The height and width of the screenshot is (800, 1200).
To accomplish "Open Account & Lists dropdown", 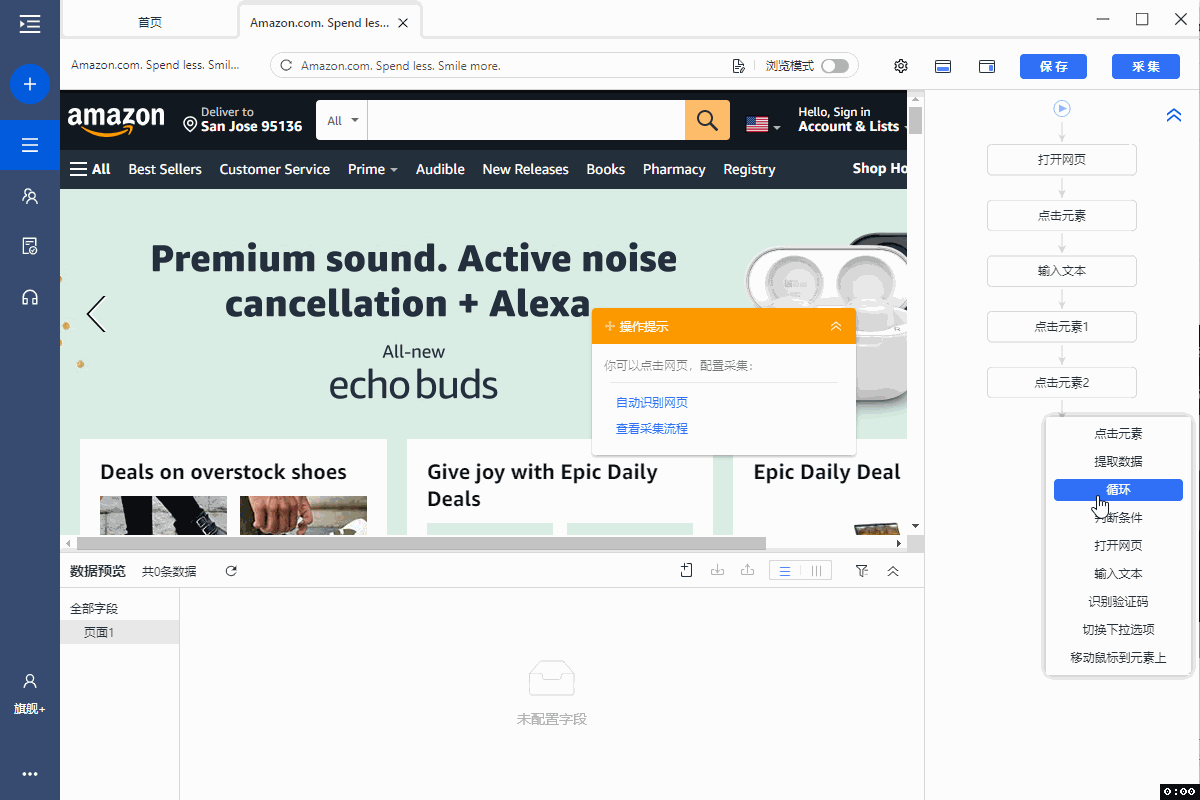I will click(x=852, y=120).
